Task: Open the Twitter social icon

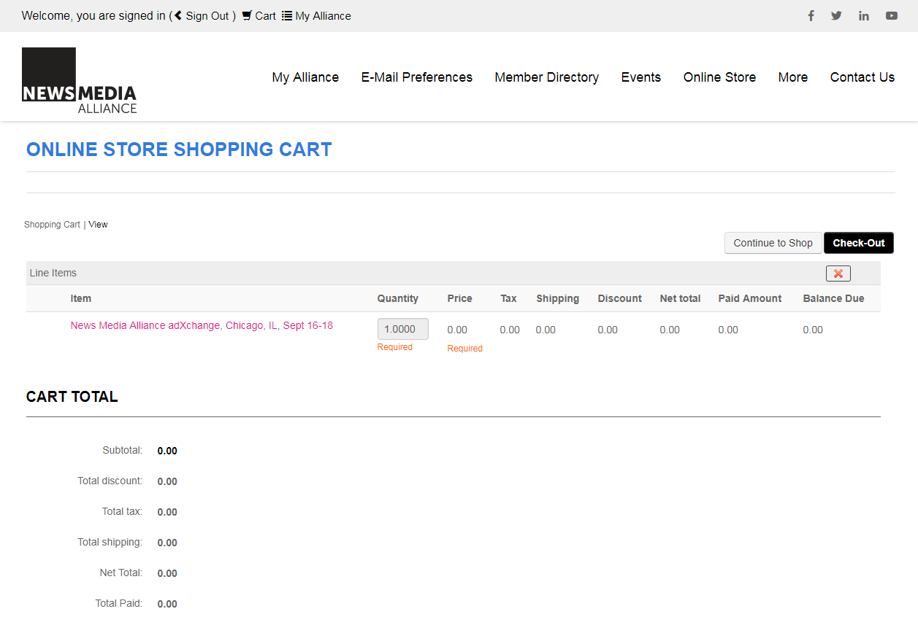Action: click(x=836, y=16)
